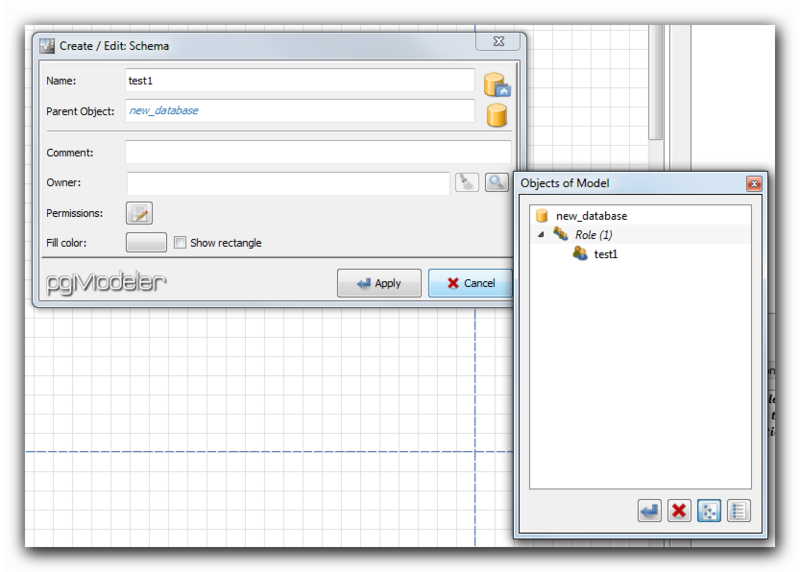Click the Owner input field
The image size is (800, 572).
tap(288, 183)
